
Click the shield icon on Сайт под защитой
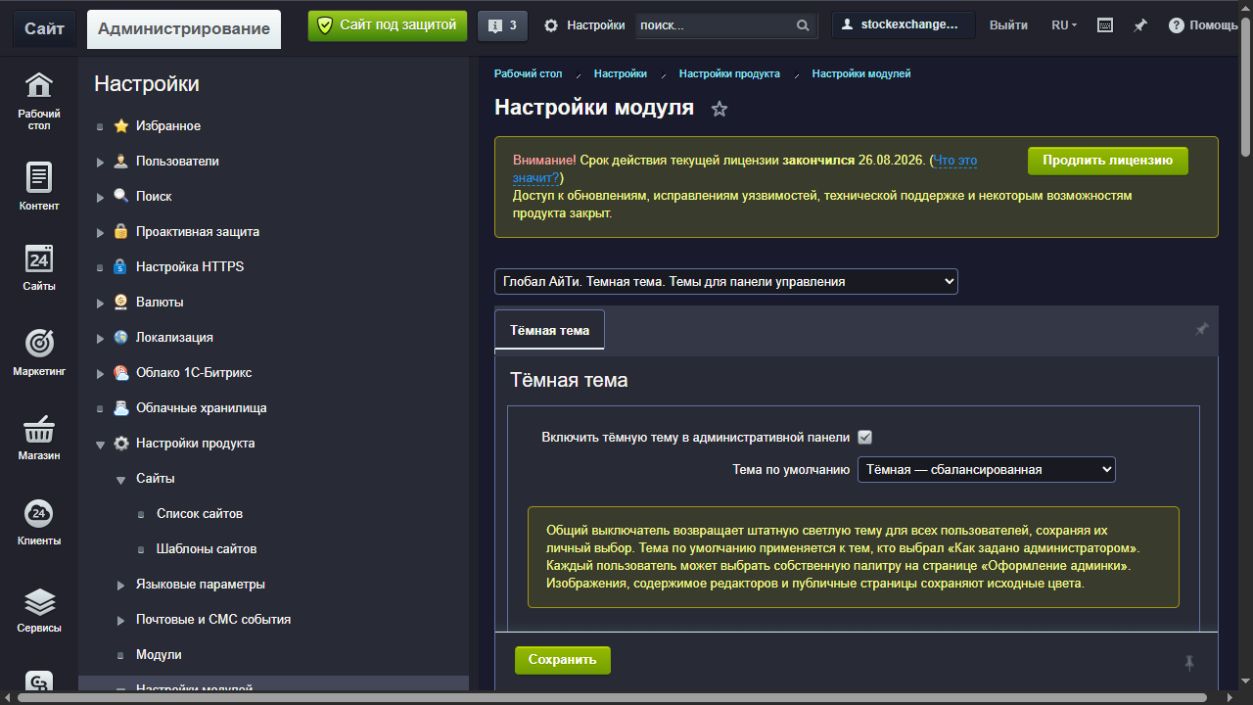pyautogui.click(x=325, y=25)
